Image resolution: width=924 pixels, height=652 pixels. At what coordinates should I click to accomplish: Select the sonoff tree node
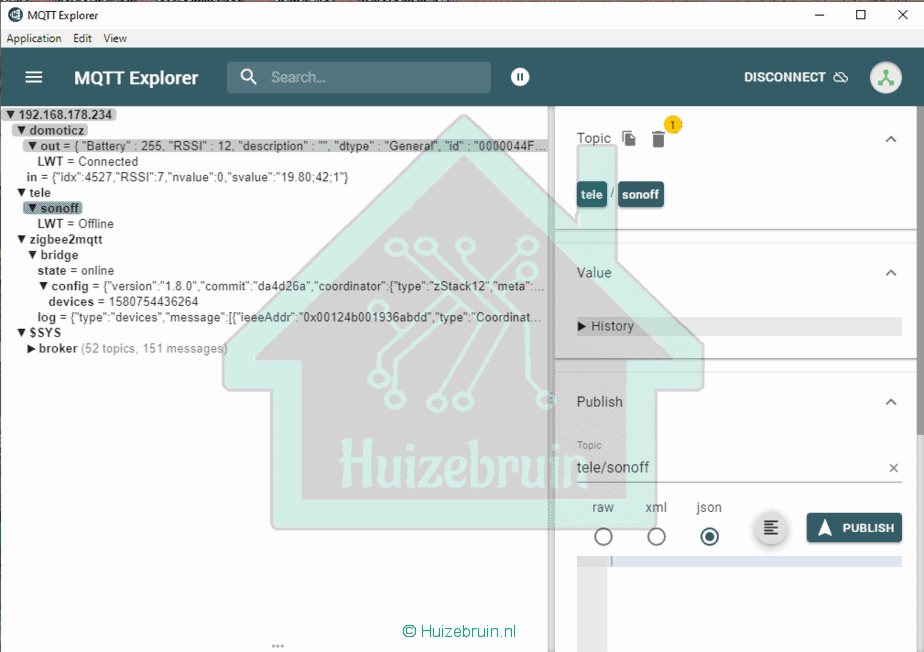tap(52, 208)
